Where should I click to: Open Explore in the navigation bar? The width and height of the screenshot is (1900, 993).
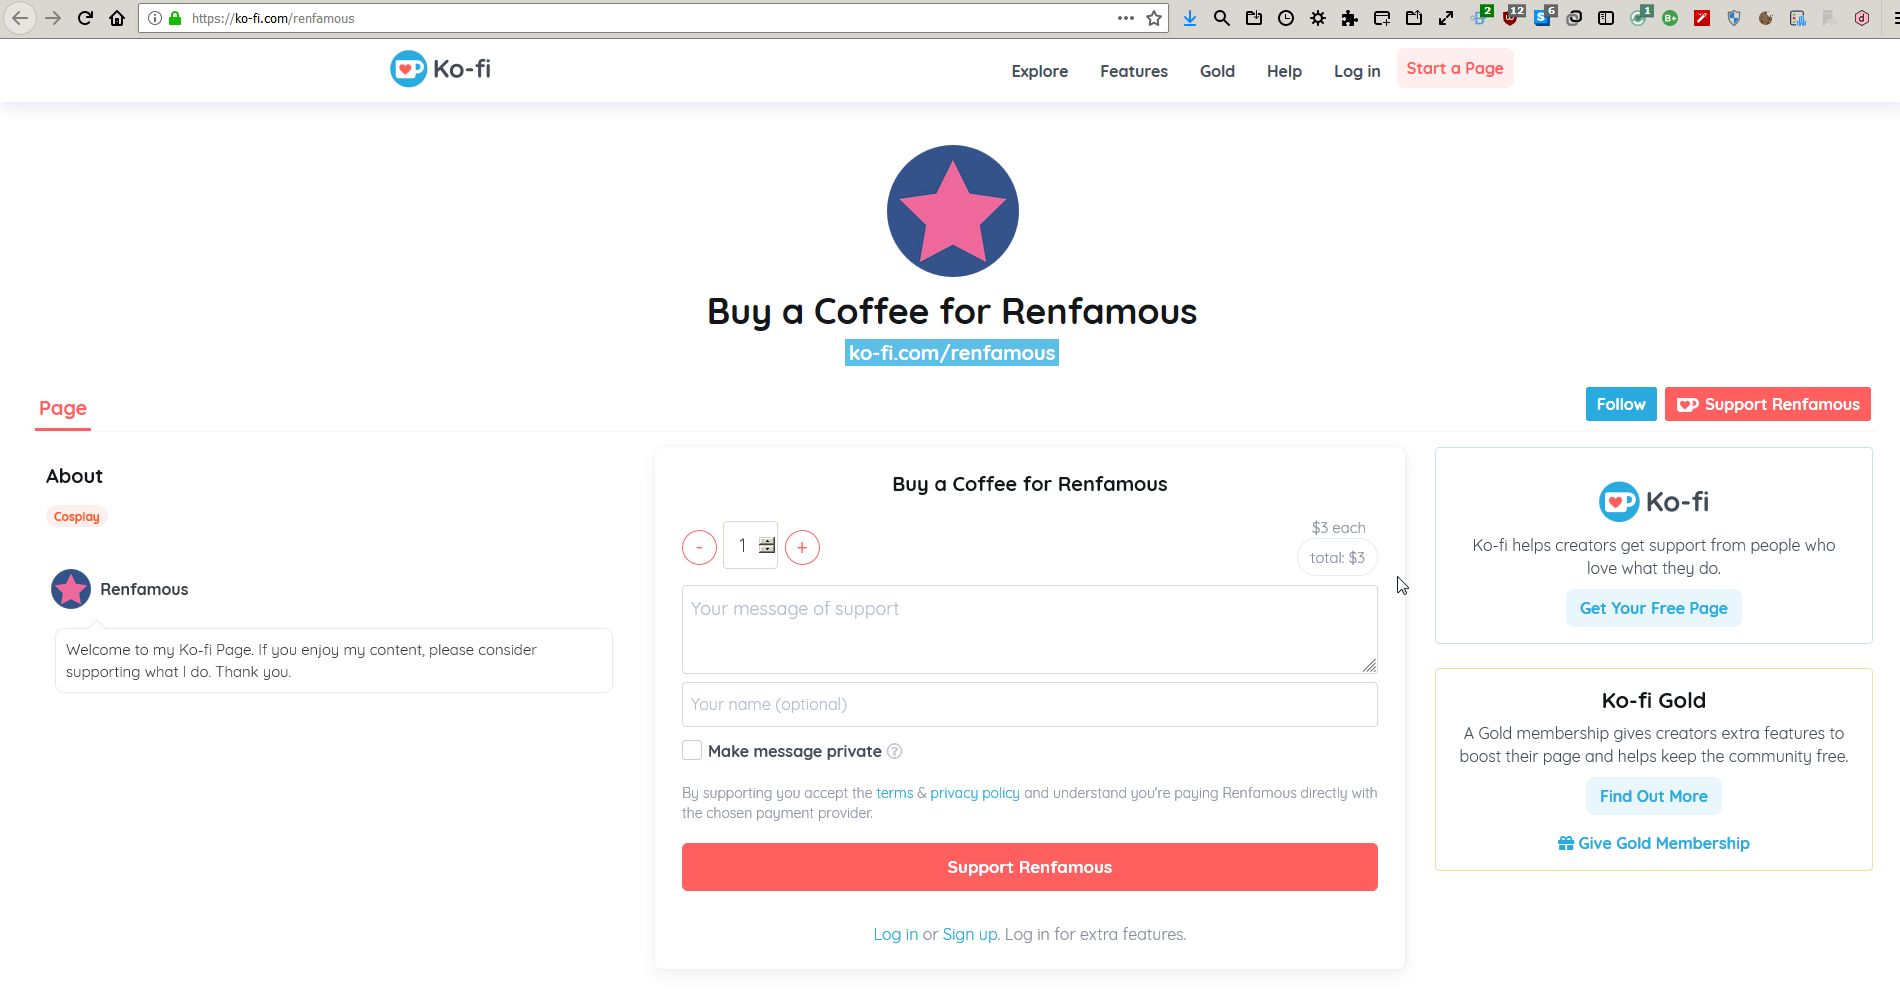tap(1040, 71)
